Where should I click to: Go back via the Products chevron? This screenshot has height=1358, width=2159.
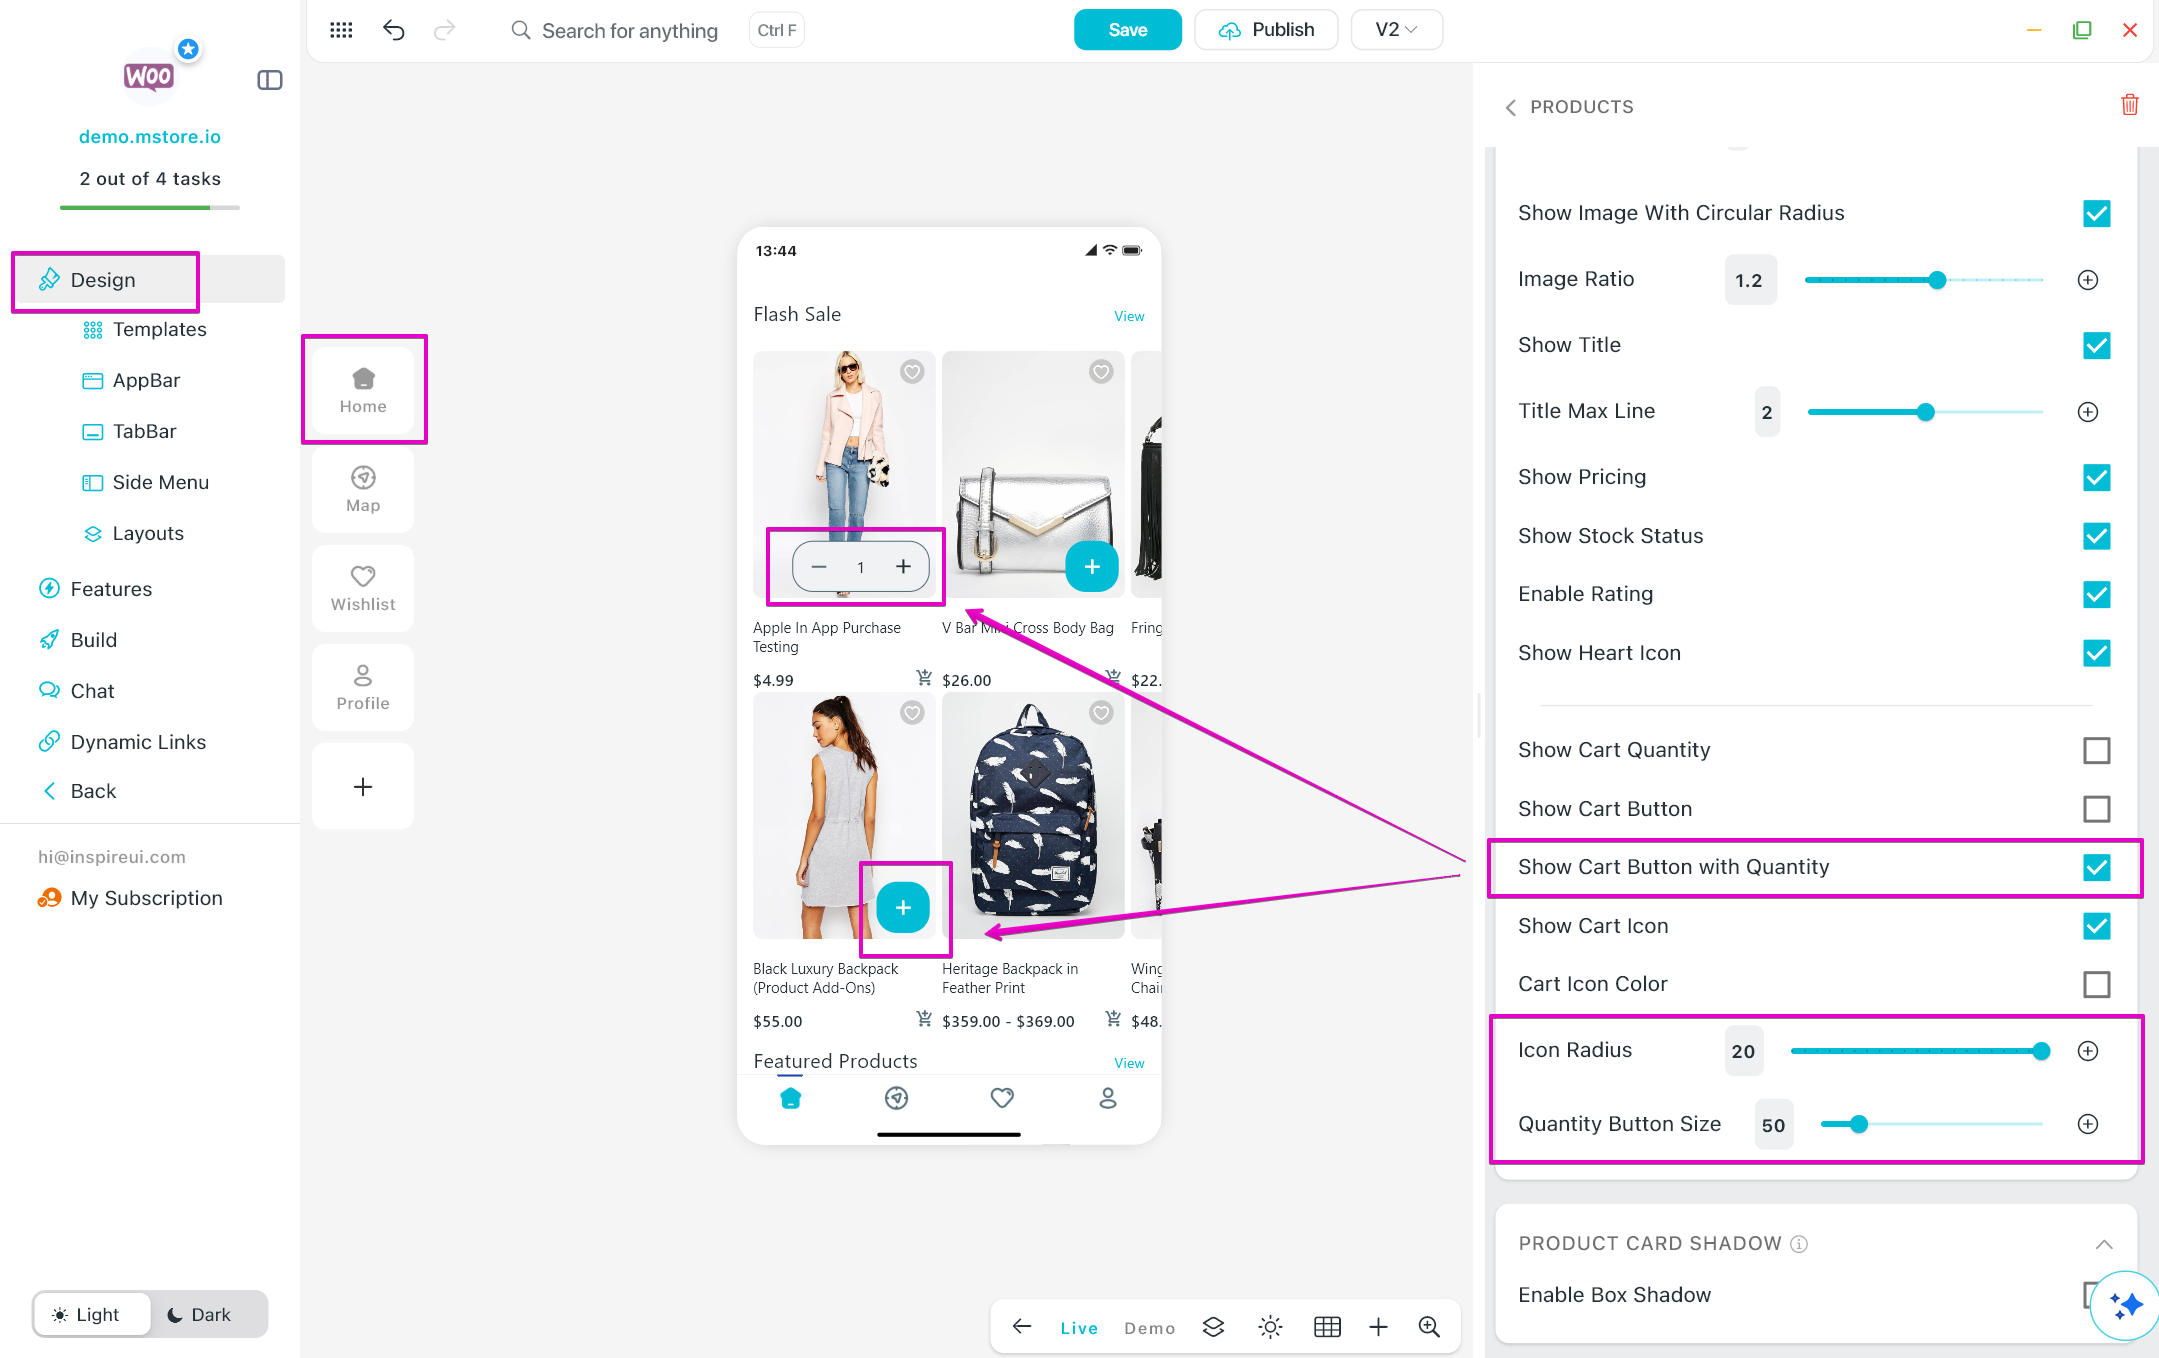click(x=1511, y=107)
